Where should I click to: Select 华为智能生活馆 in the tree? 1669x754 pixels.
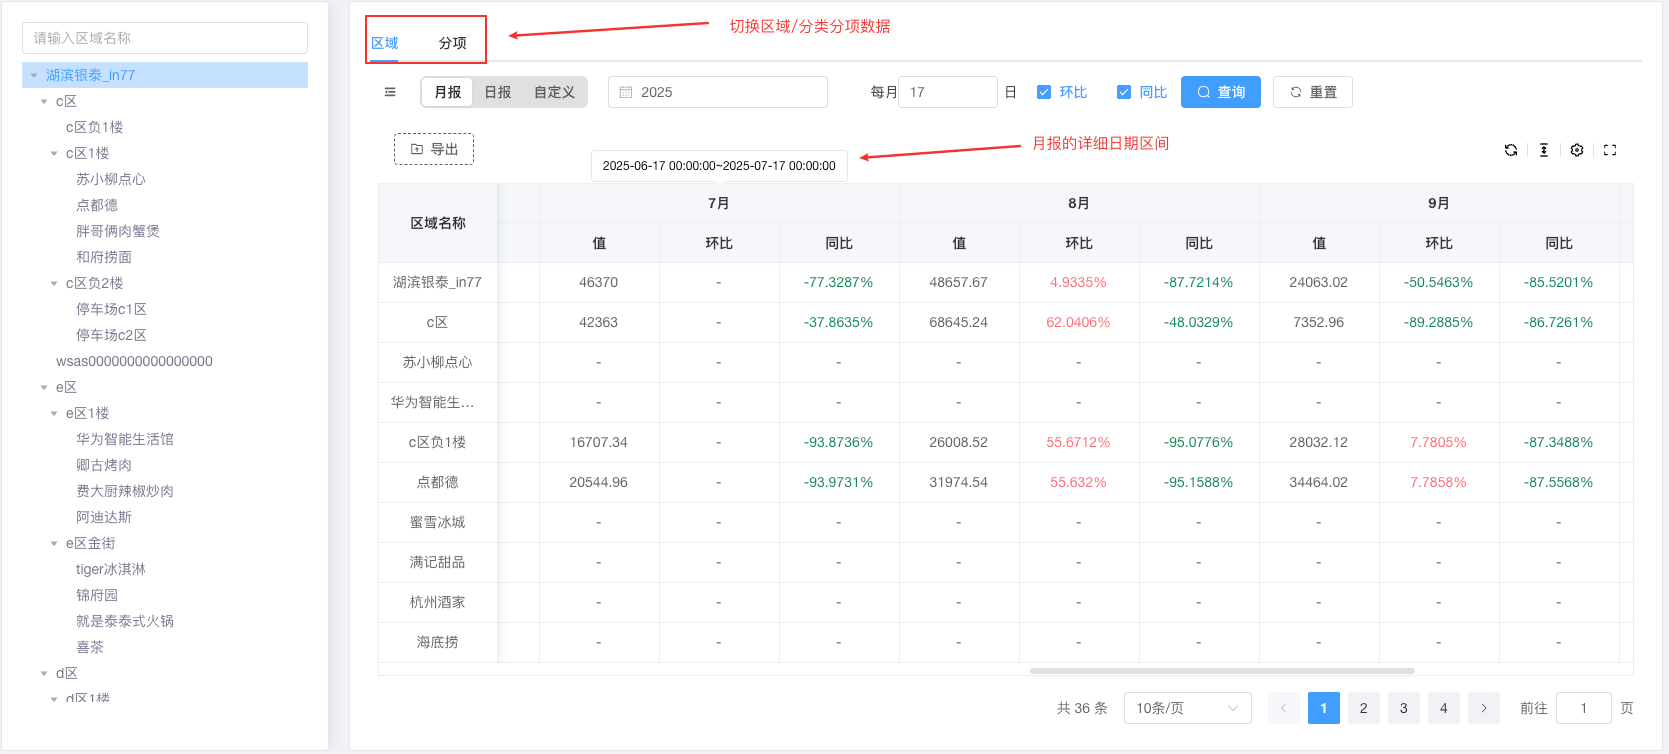(125, 439)
